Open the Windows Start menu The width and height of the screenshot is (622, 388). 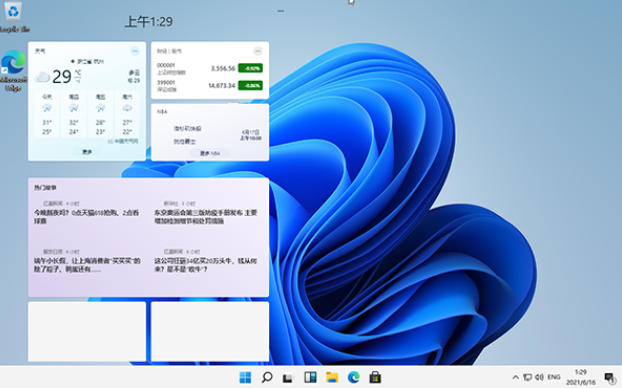[245, 377]
